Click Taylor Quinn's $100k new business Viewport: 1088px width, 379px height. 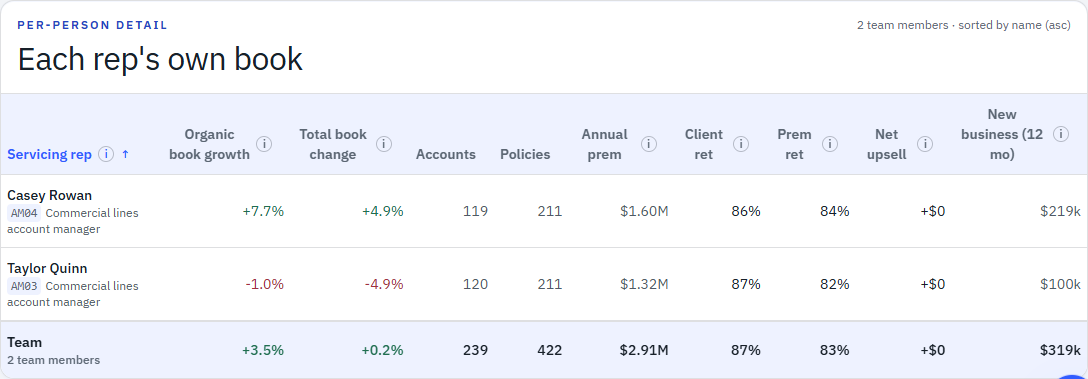pos(1060,284)
